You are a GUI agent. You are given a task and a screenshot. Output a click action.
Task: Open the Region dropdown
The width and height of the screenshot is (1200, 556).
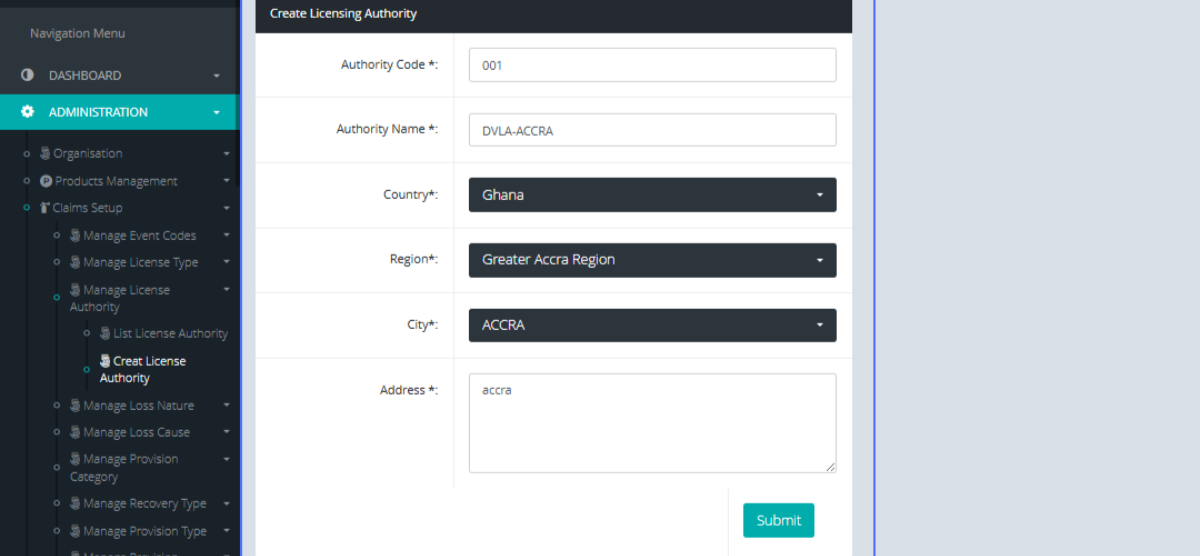[652, 260]
